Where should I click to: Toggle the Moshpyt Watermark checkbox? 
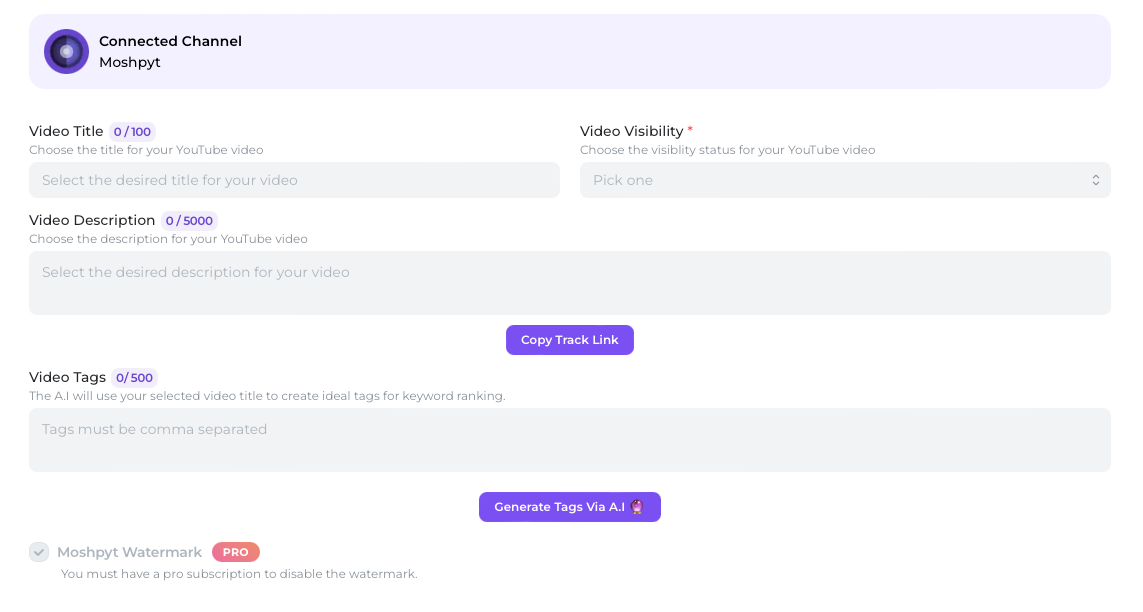39,552
